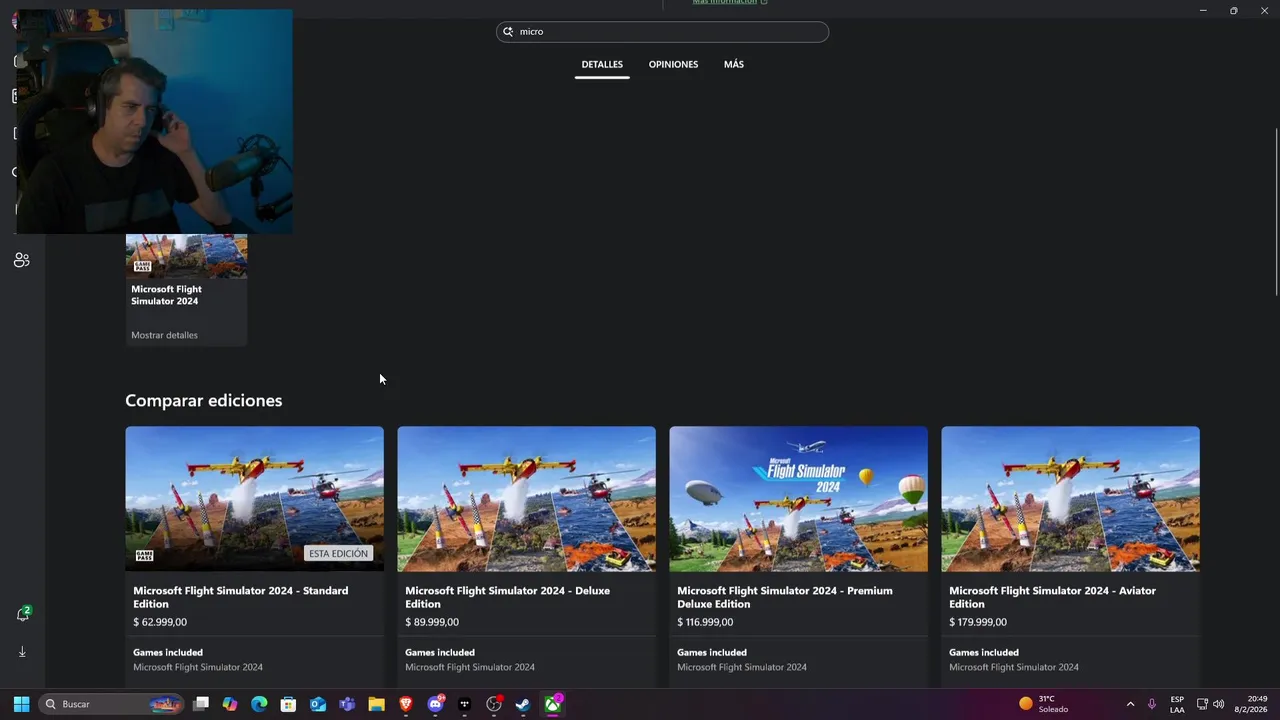Click the Comparar ediciones heading
The height and width of the screenshot is (720, 1280).
(204, 400)
